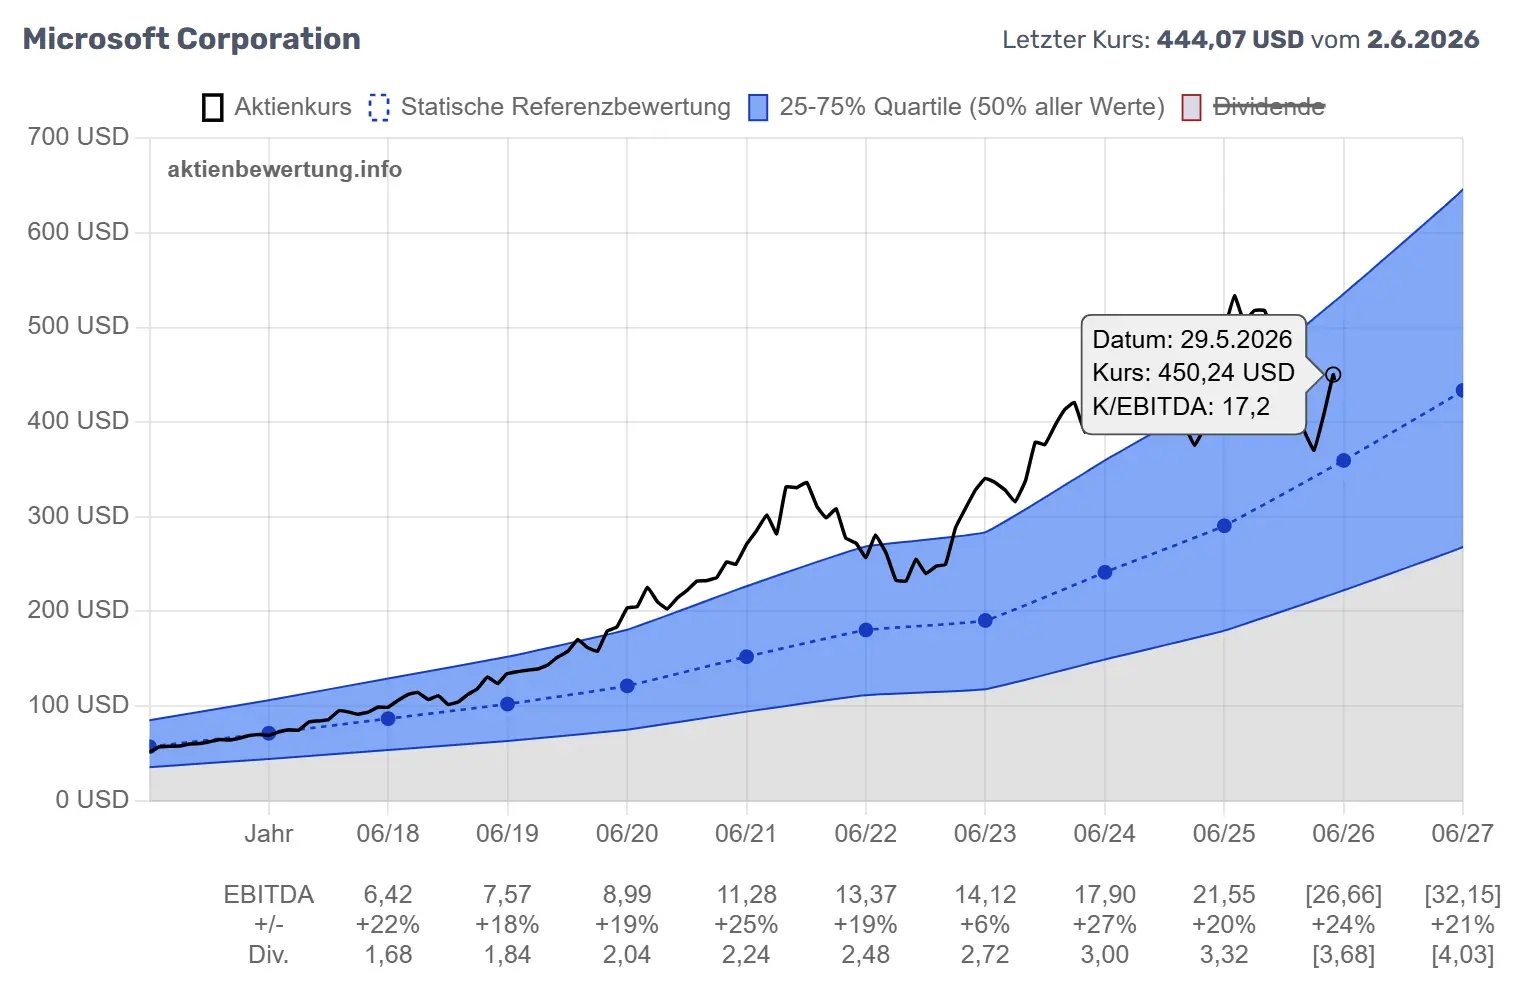Image resolution: width=1536 pixels, height=993 pixels.
Task: Click the 06/22 x-axis label
Action: tap(866, 834)
